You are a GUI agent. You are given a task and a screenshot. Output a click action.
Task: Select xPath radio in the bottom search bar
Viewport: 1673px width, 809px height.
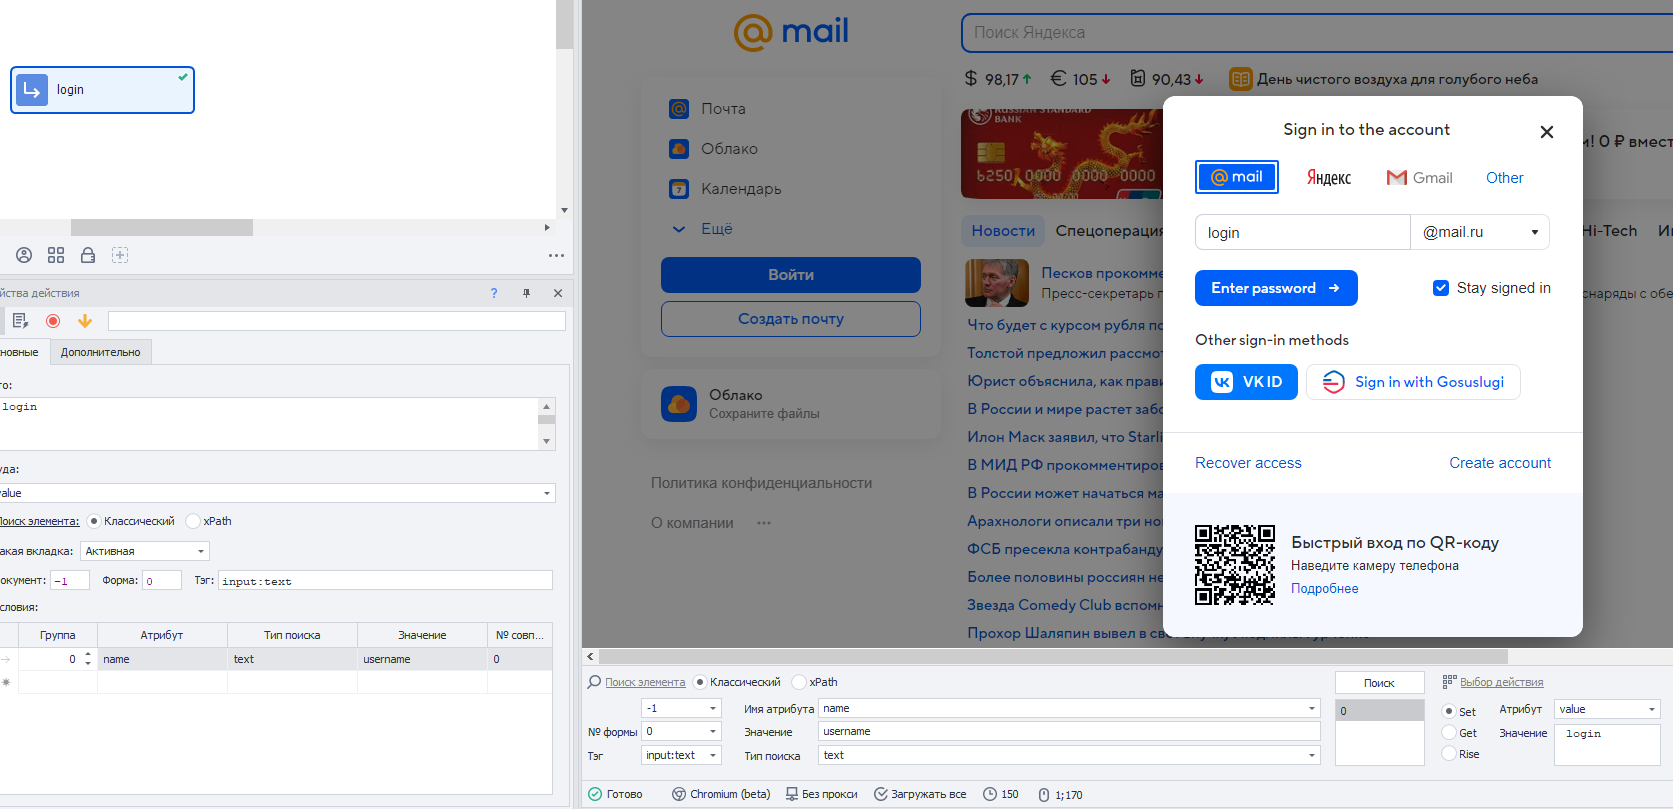pyautogui.click(x=799, y=682)
